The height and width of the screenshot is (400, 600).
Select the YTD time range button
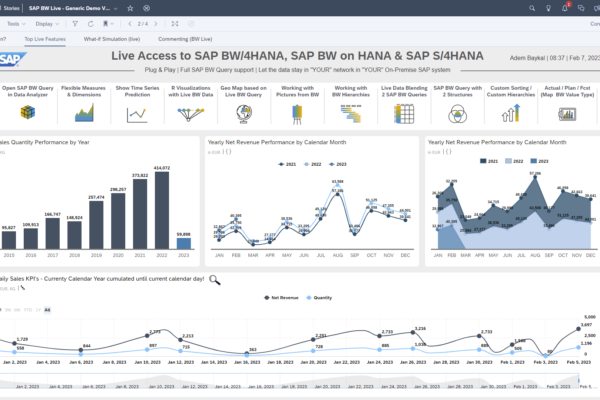pyautogui.click(x=28, y=310)
